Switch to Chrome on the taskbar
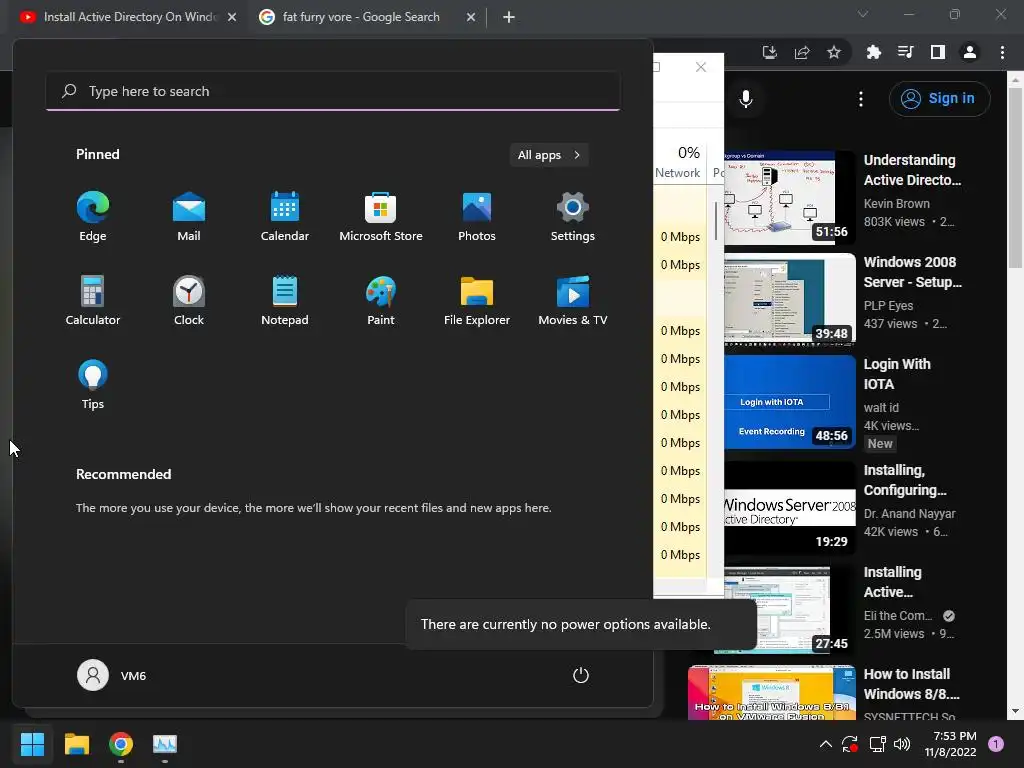The width and height of the screenshot is (1024, 768). (x=121, y=744)
